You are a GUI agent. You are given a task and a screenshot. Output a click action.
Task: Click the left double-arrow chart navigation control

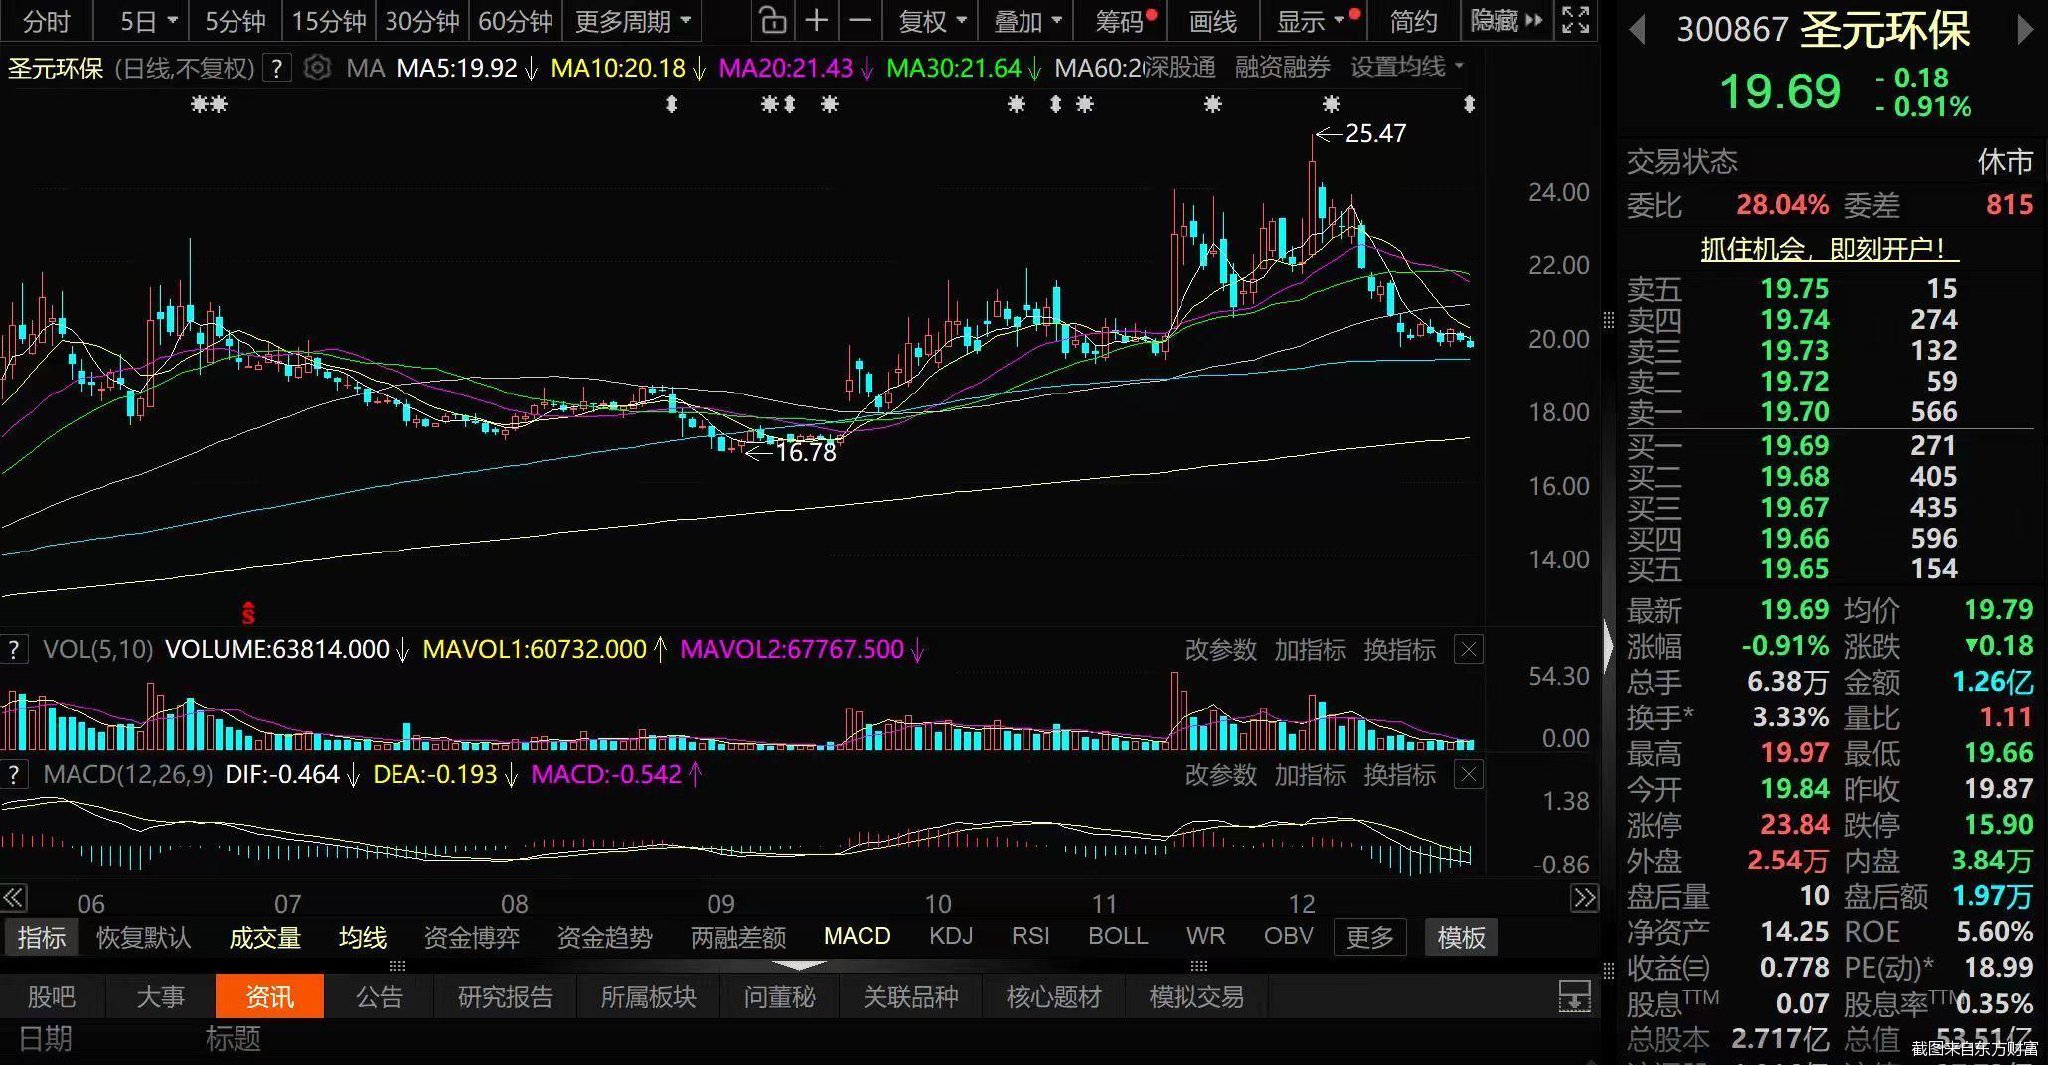click(x=13, y=898)
